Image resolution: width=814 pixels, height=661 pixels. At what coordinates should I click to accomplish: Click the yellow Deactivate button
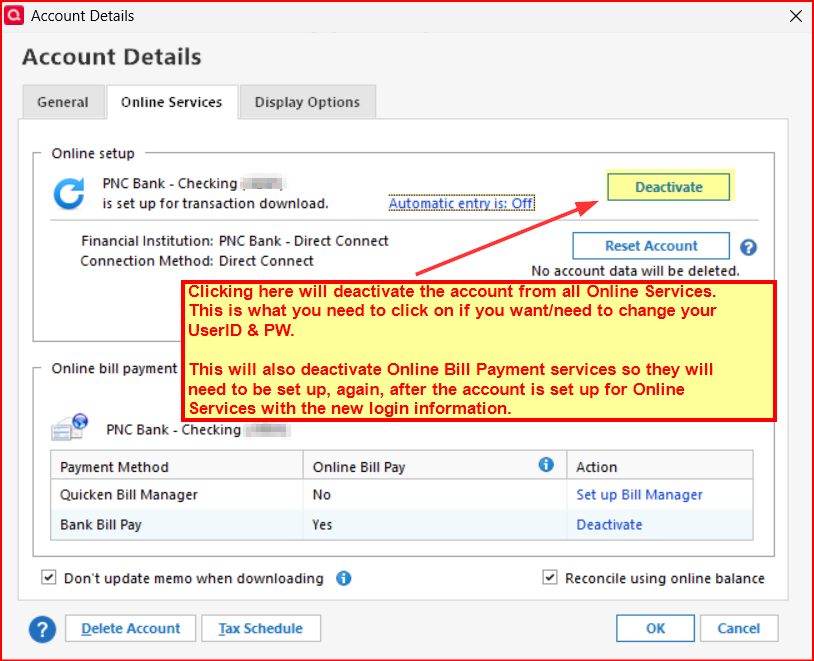click(x=669, y=187)
